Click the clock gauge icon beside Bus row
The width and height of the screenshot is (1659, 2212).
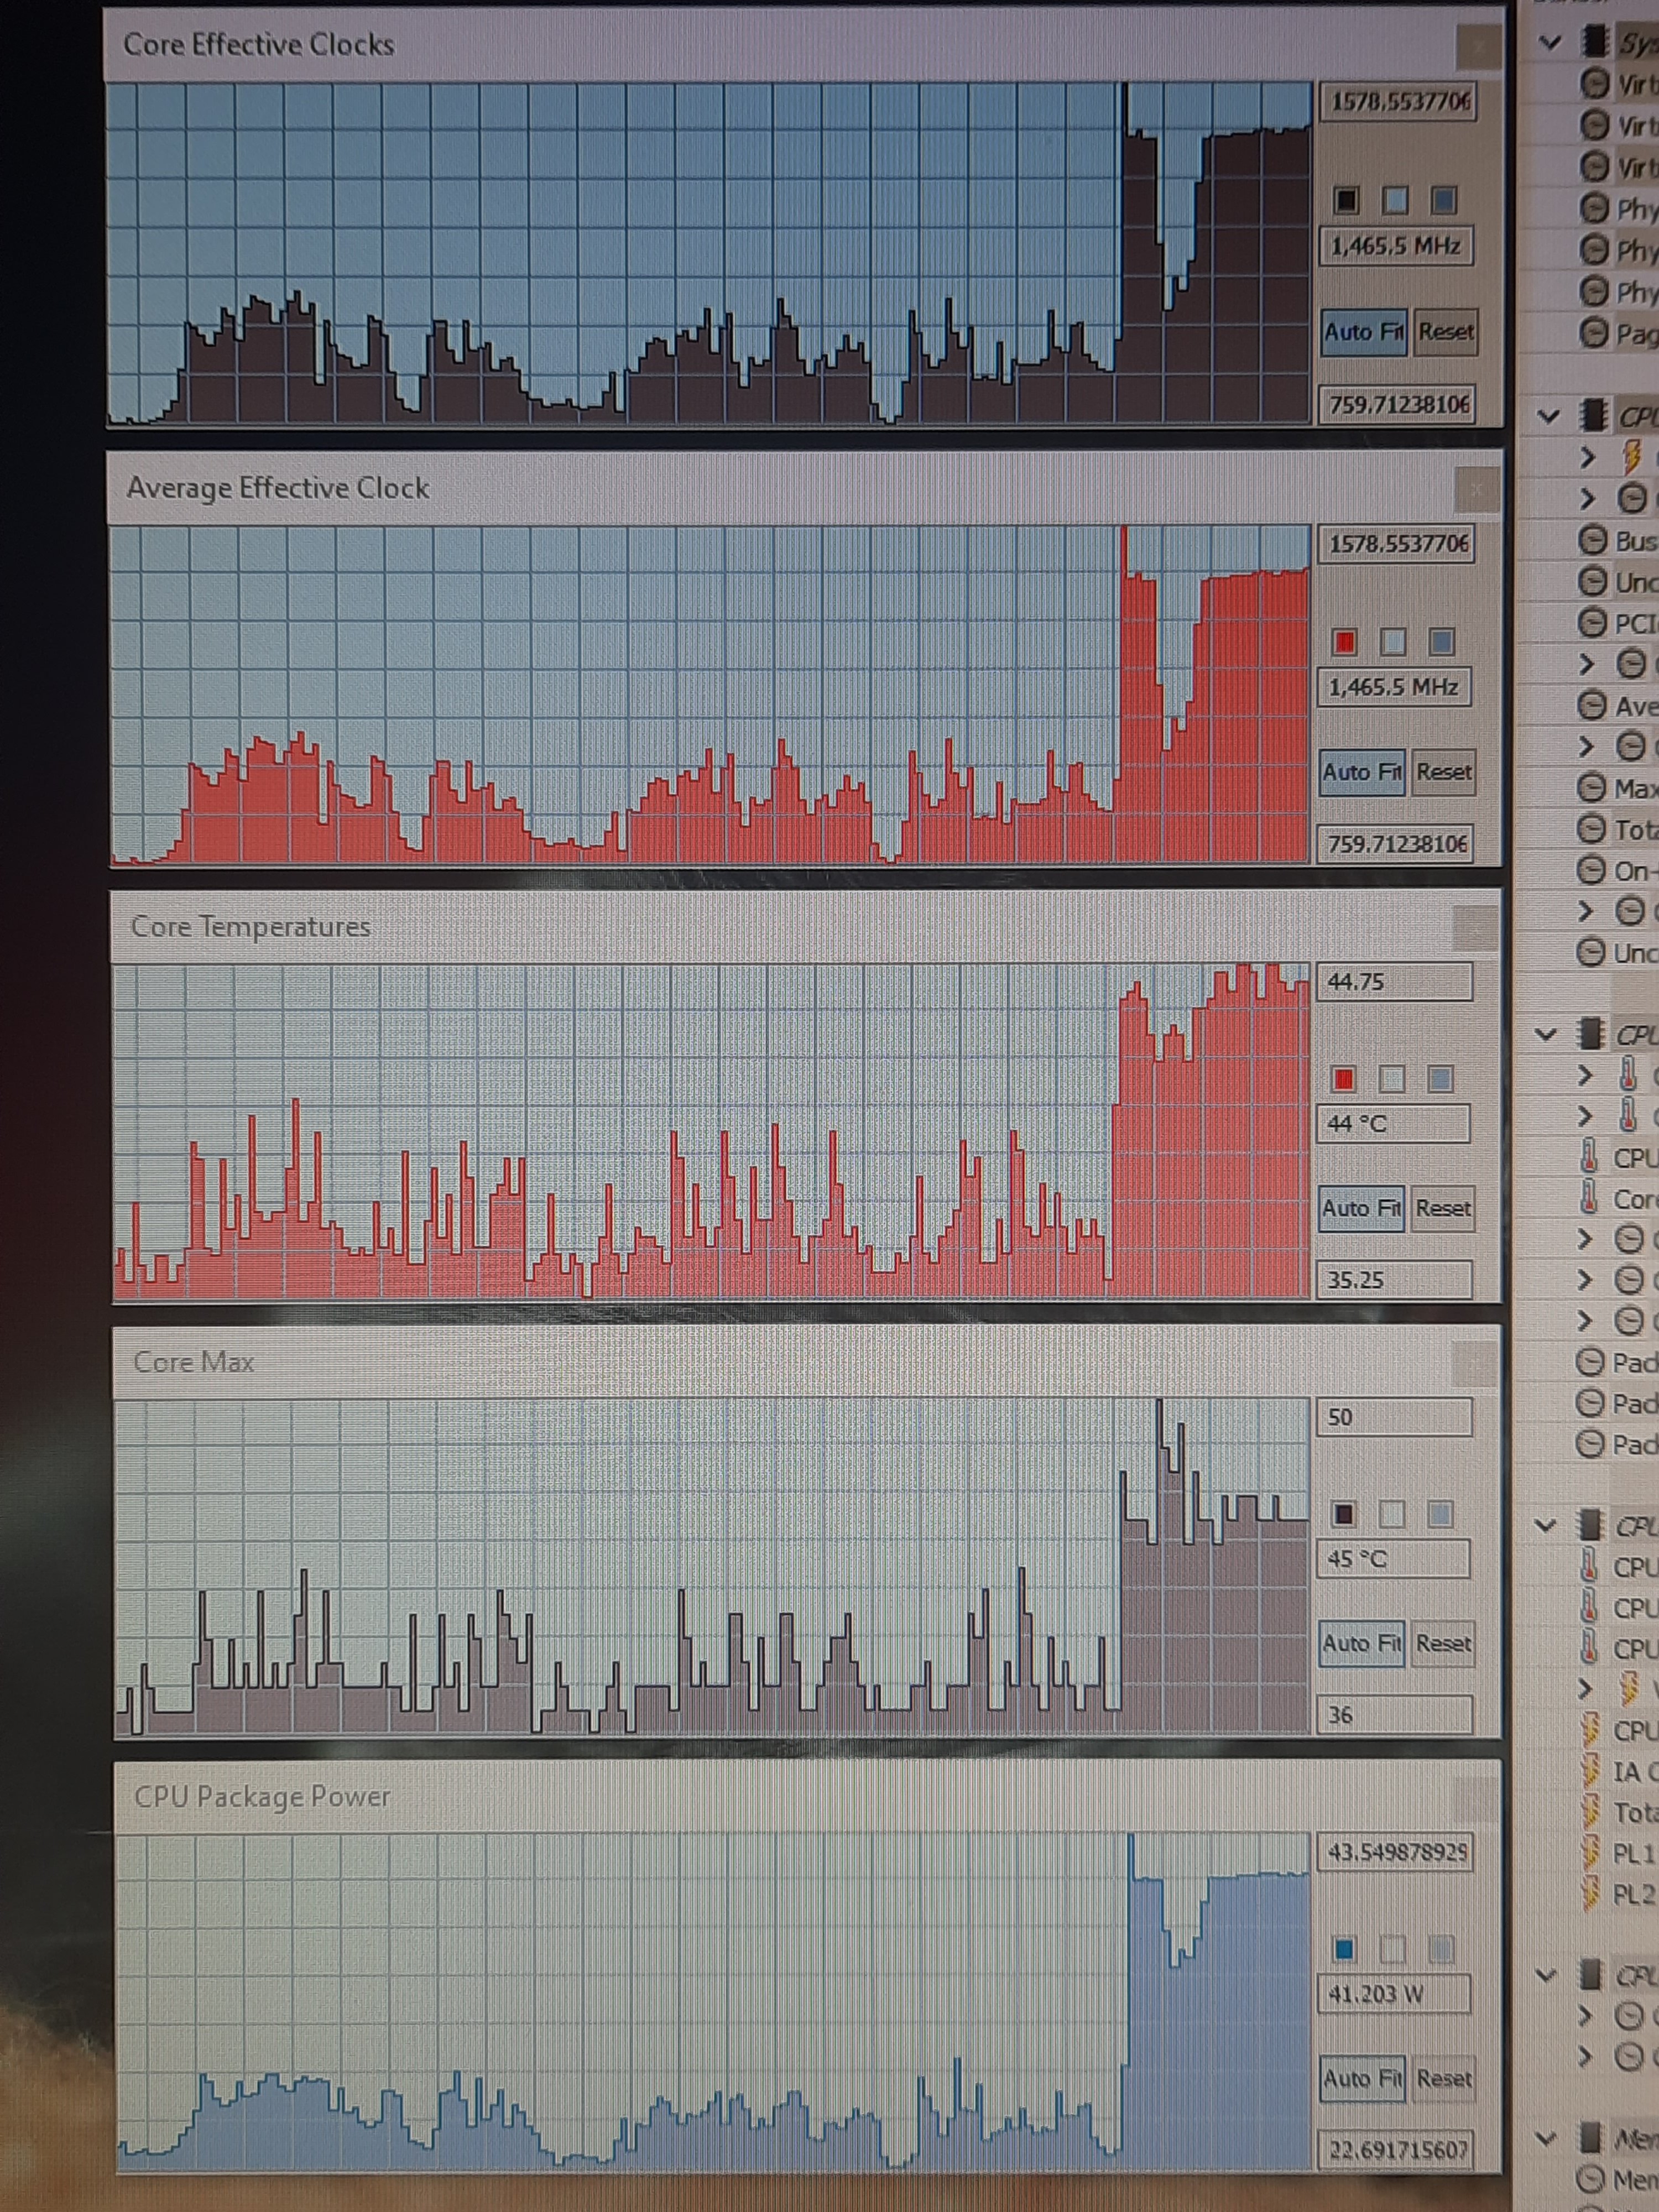coord(1592,541)
